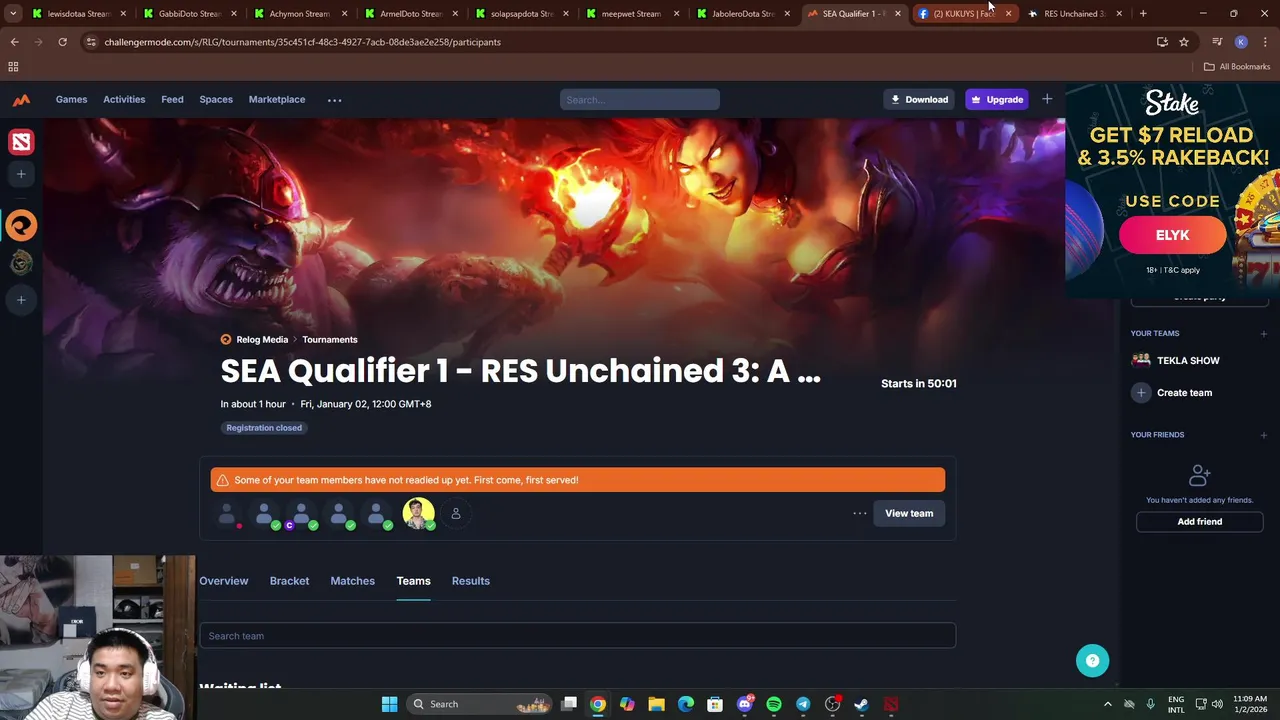
Task: Open the Spaces menu
Action: [x=216, y=99]
